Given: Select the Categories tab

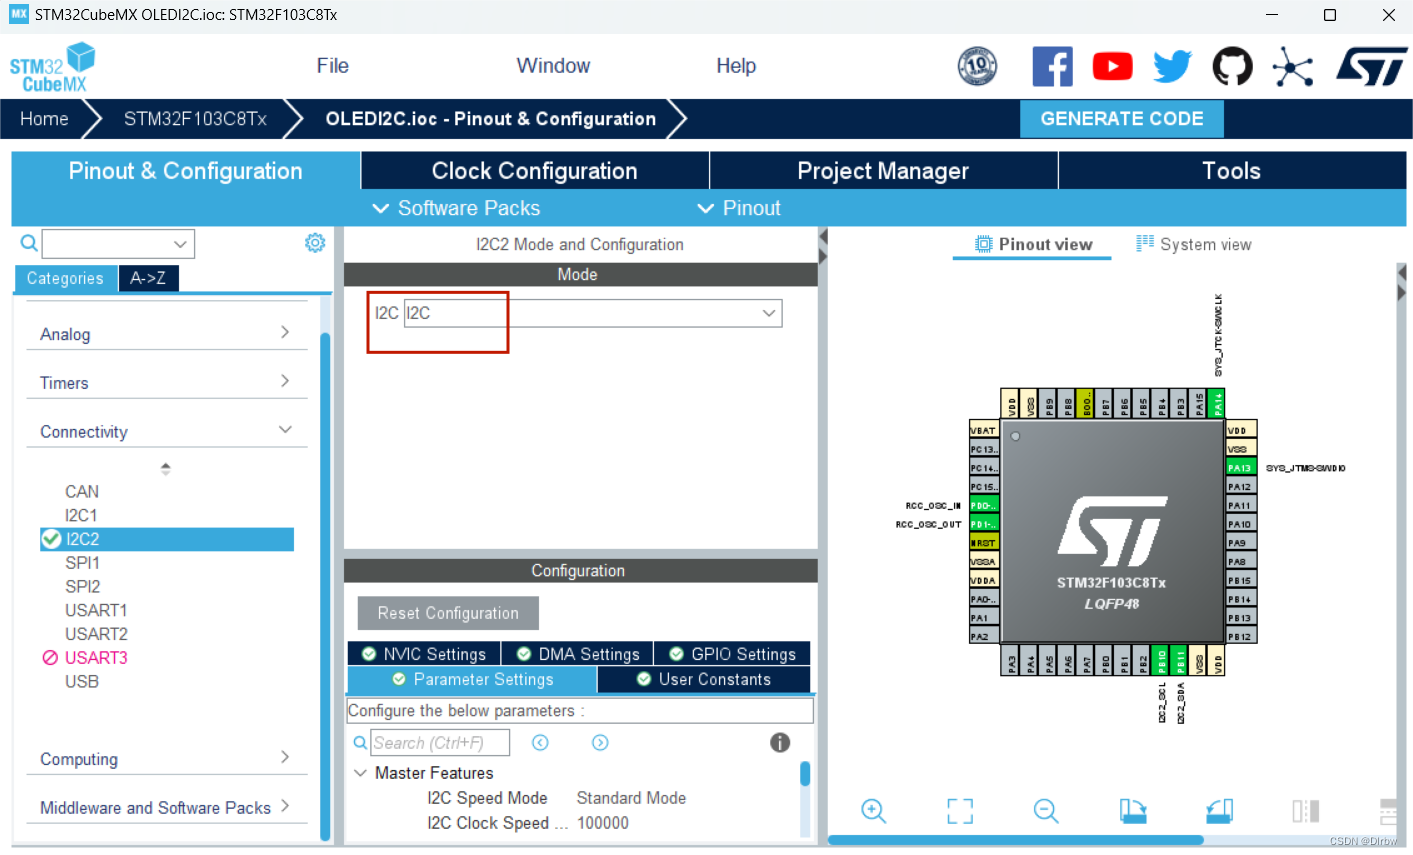Looking at the screenshot, I should (65, 278).
